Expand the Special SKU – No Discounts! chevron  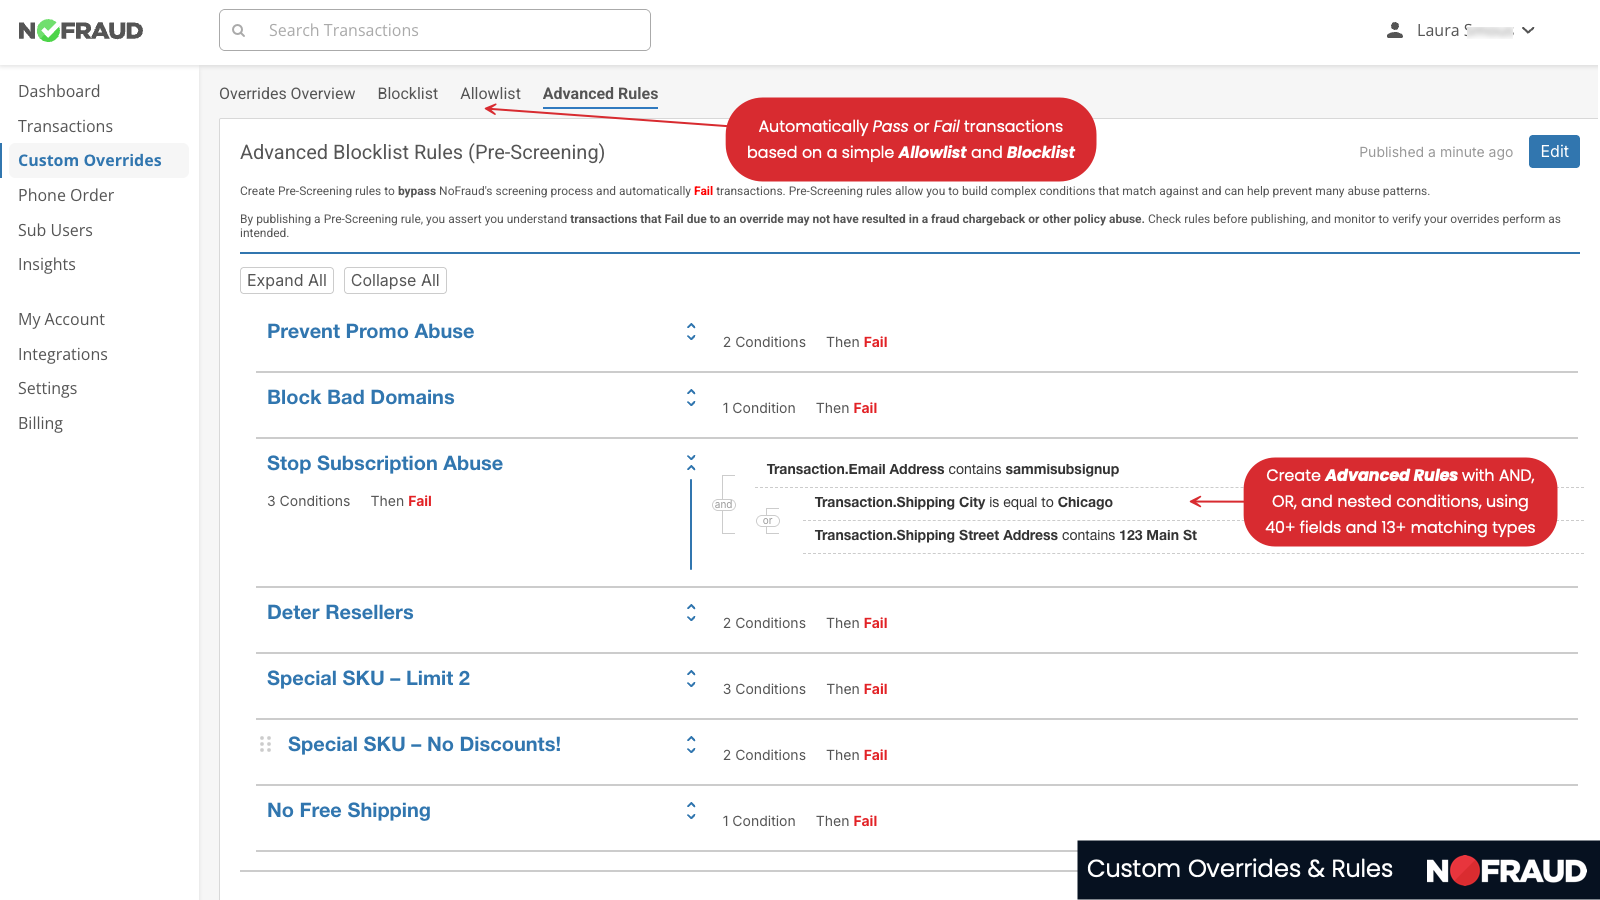691,745
